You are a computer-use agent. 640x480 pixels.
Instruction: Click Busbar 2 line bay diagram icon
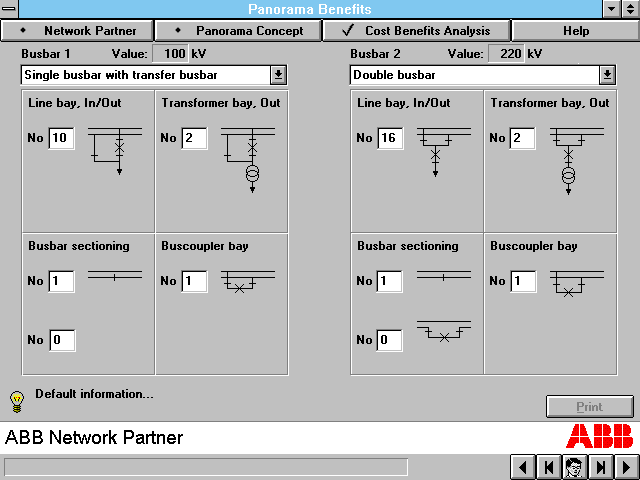pyautogui.click(x=444, y=152)
